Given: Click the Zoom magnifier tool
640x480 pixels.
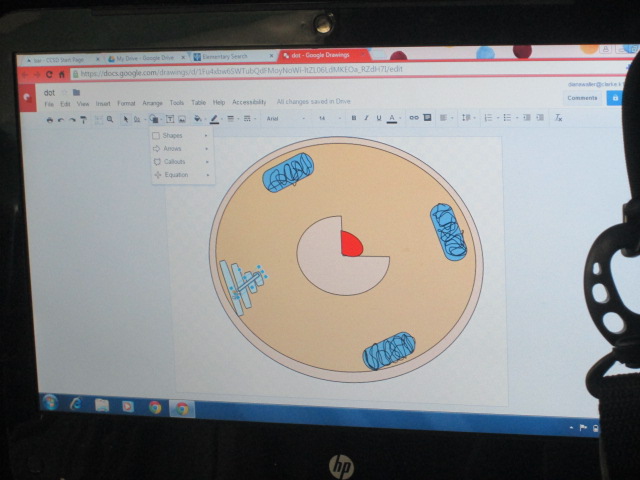Looking at the screenshot, I should click(x=109, y=119).
